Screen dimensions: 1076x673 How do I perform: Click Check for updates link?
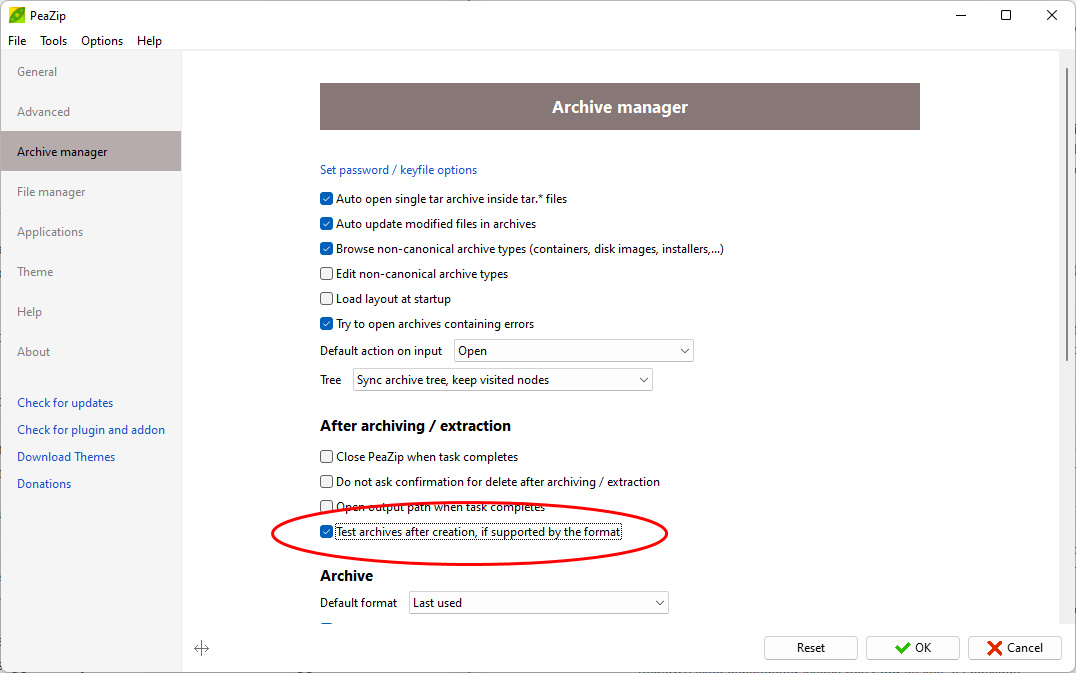65,403
